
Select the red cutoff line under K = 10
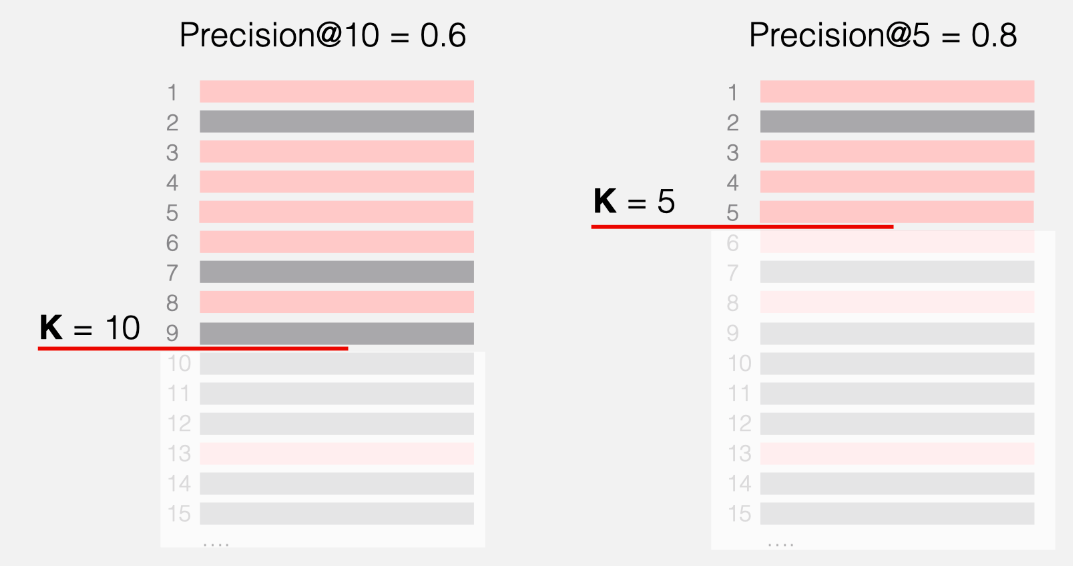tap(193, 348)
